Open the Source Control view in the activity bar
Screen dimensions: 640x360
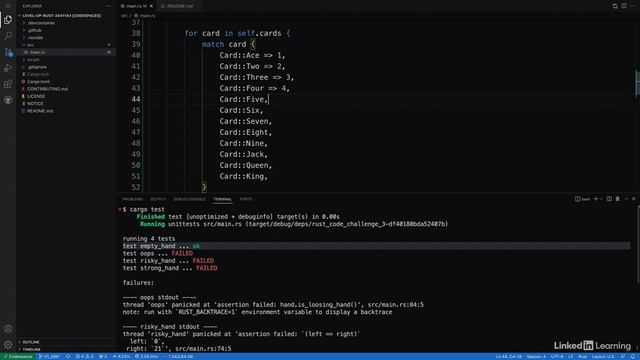tap(8, 52)
